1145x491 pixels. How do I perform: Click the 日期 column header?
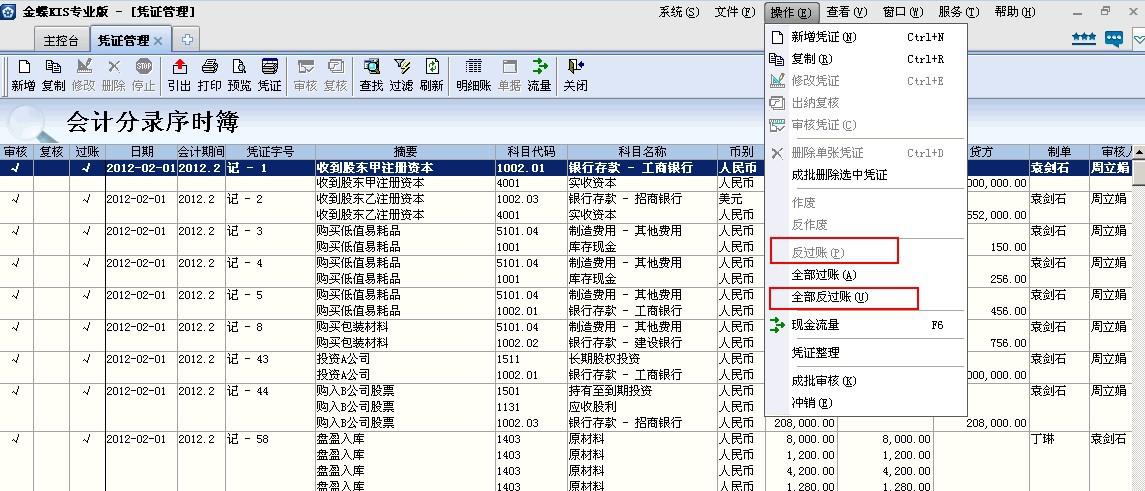(142, 152)
